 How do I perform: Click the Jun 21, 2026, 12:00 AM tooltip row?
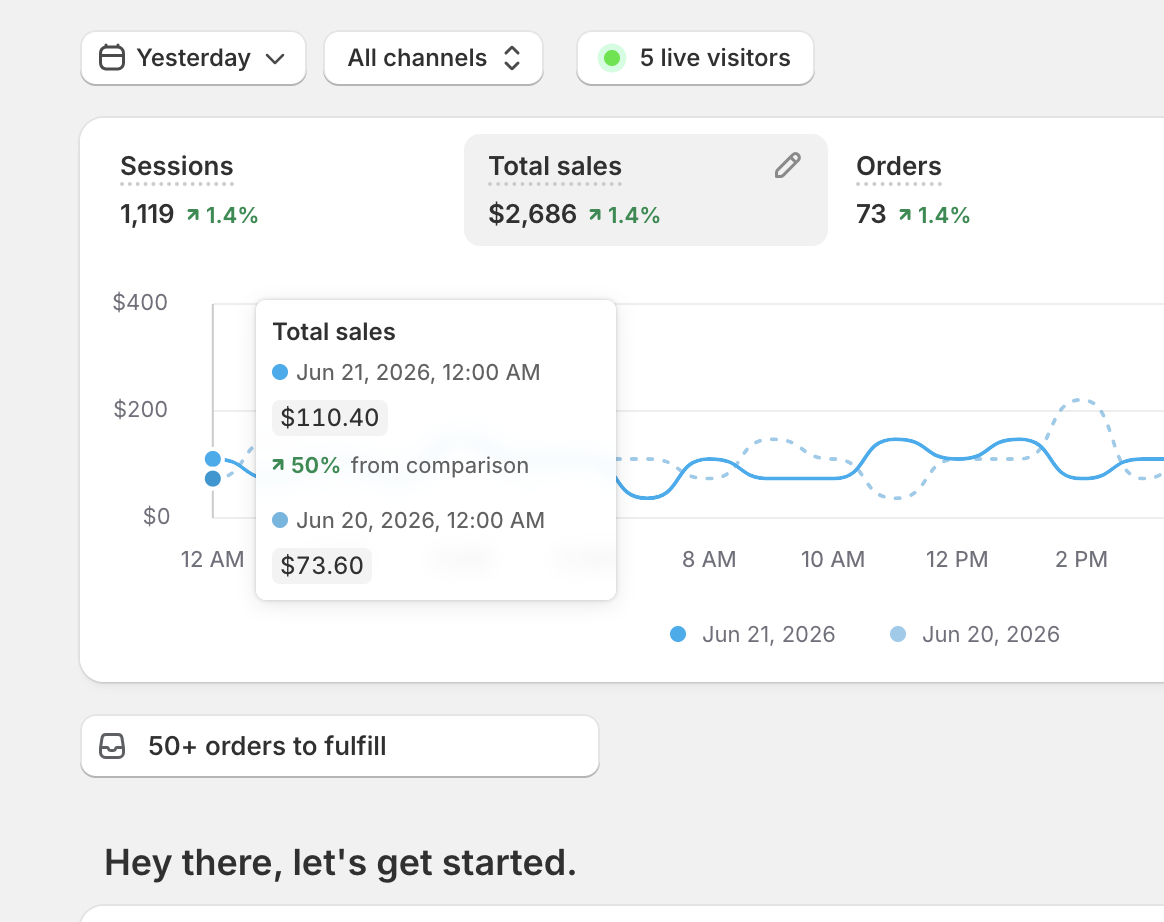(406, 372)
